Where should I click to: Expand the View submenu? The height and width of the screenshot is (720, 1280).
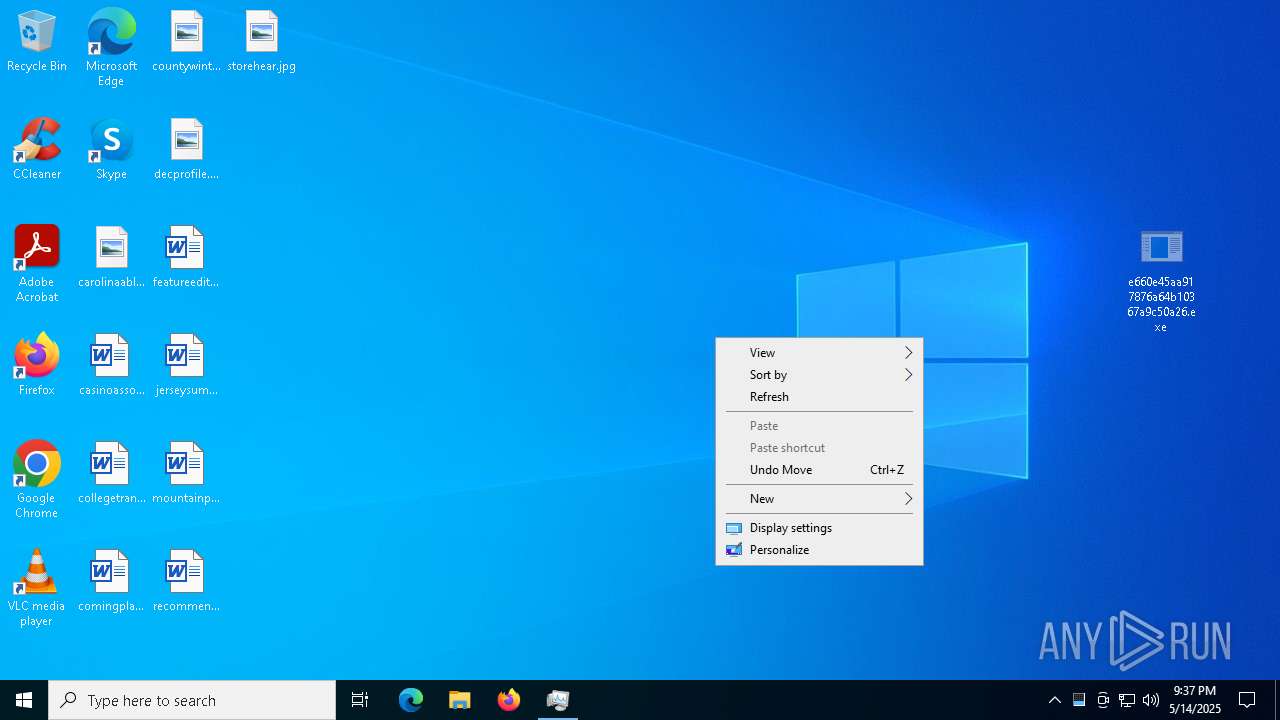819,353
